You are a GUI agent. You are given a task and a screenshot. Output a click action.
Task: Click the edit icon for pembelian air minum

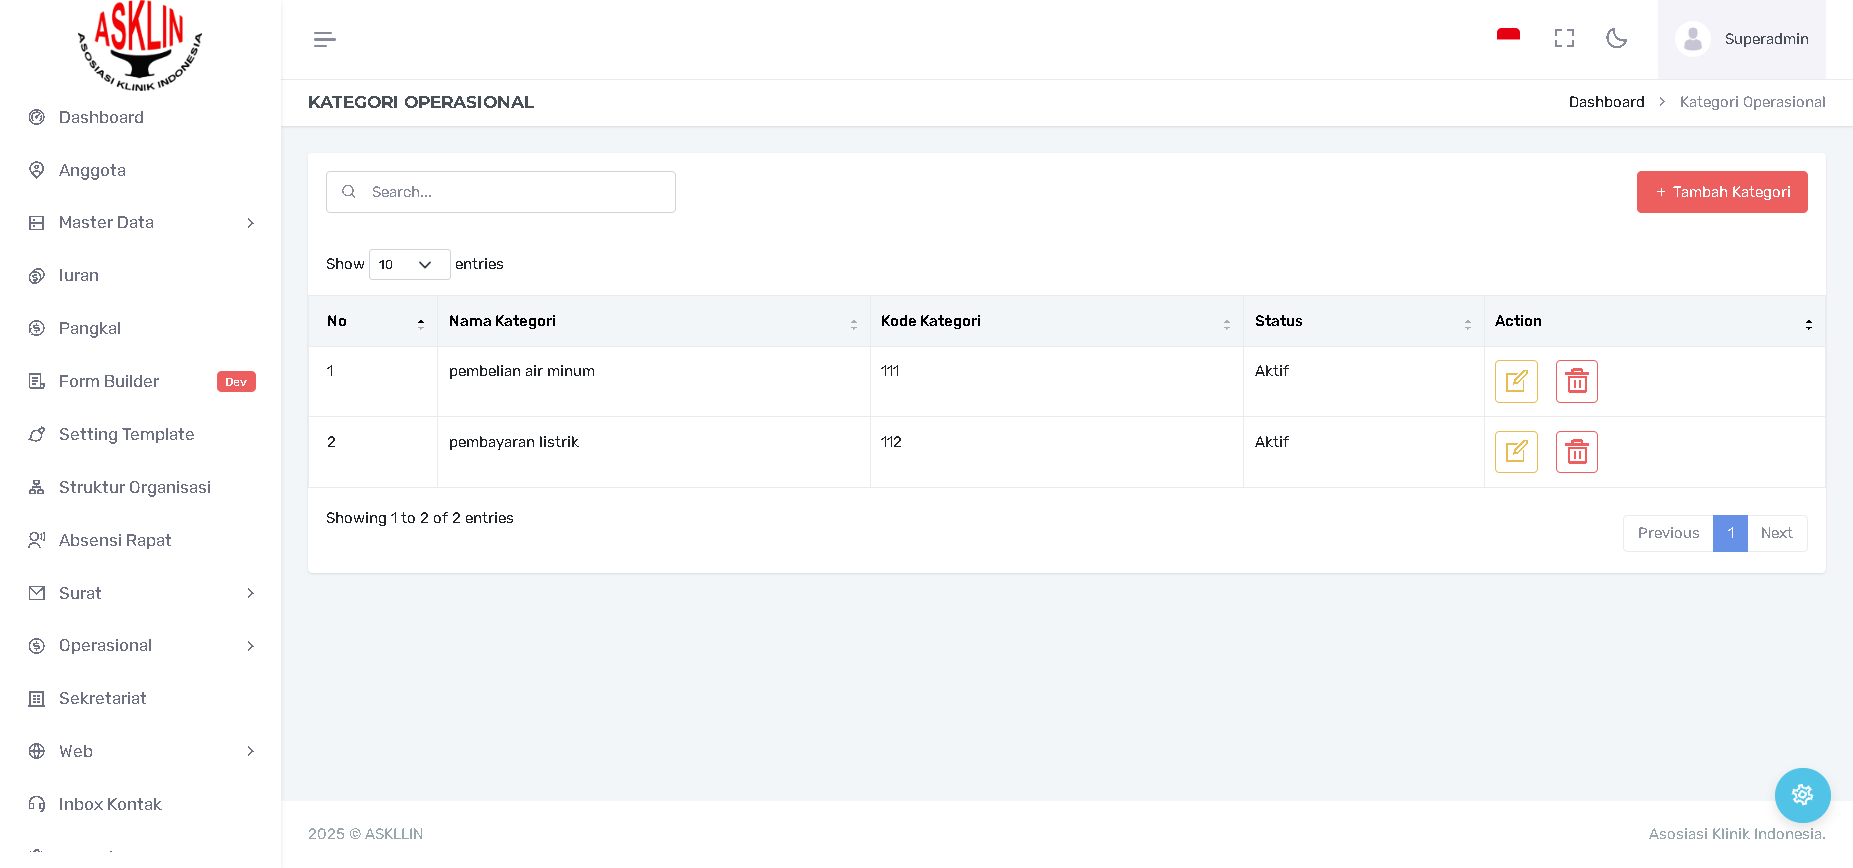point(1515,381)
